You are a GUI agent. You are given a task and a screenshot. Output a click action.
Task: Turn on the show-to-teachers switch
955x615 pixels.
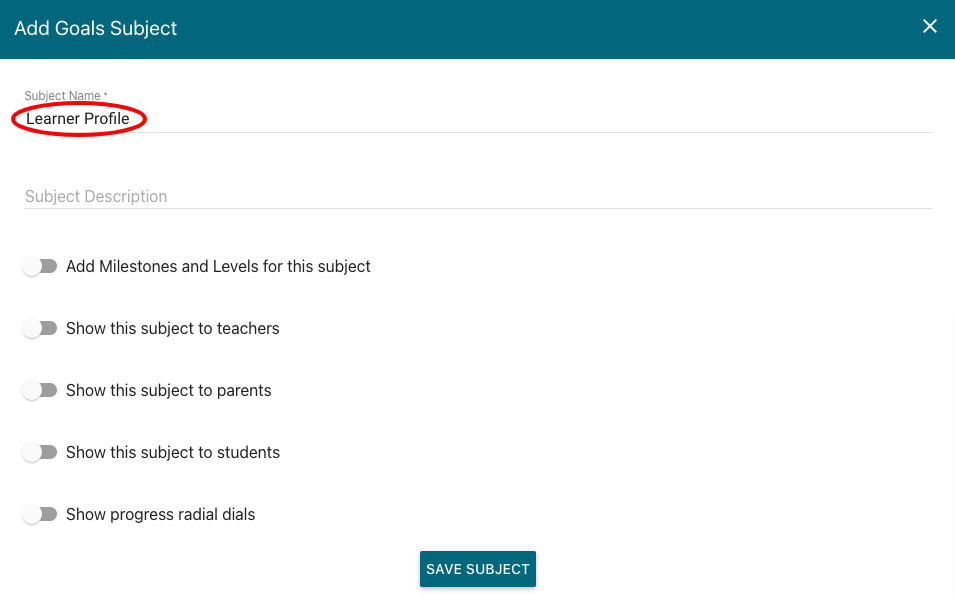[x=40, y=328]
